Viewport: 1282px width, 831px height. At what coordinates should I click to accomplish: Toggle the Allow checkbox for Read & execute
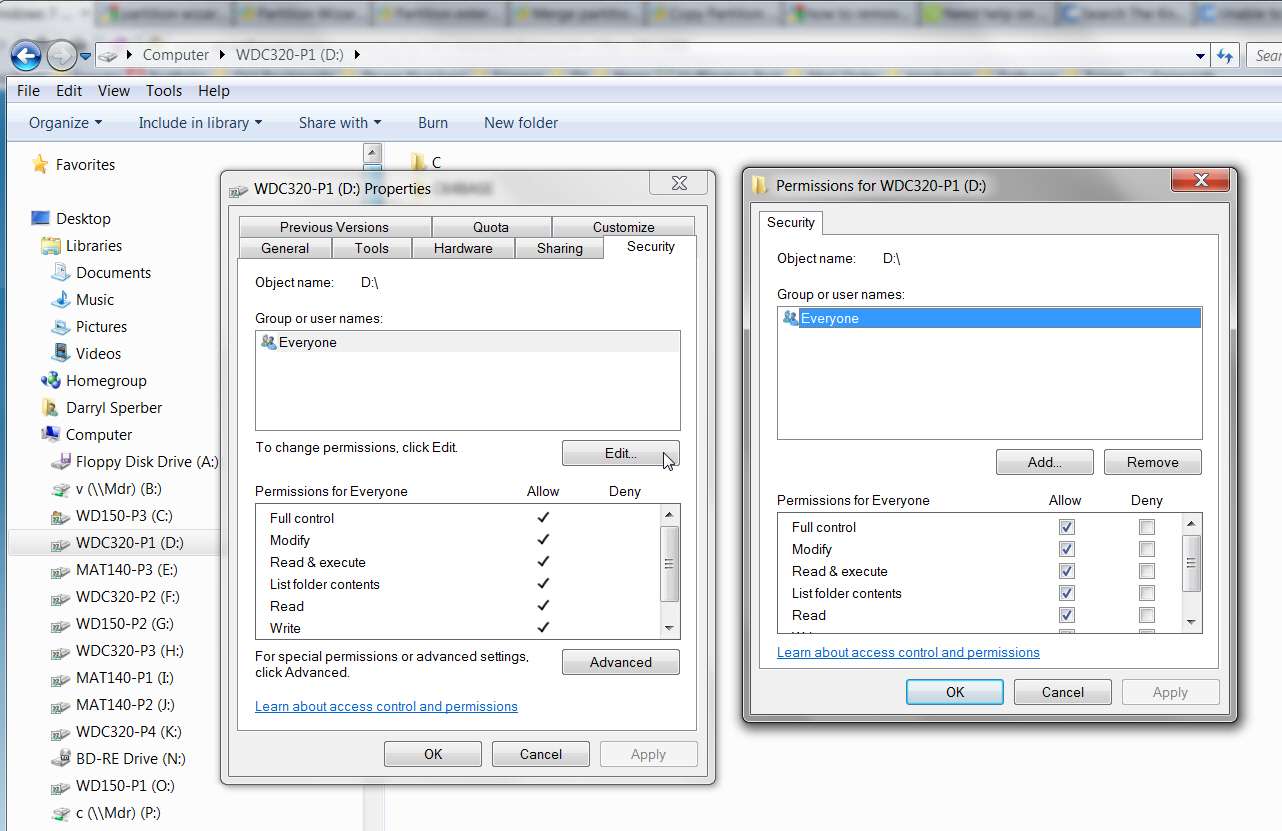pos(1067,571)
